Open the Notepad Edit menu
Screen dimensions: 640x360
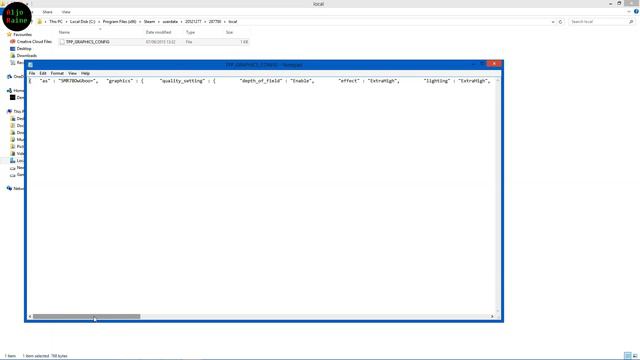click(x=43, y=73)
